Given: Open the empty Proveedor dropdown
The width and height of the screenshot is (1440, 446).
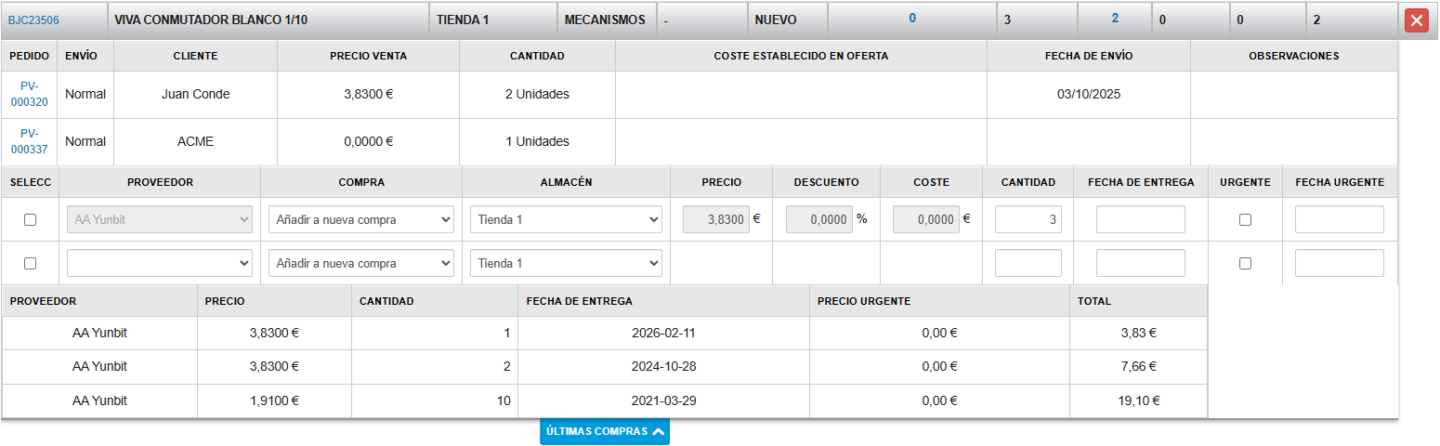Looking at the screenshot, I should (160, 263).
